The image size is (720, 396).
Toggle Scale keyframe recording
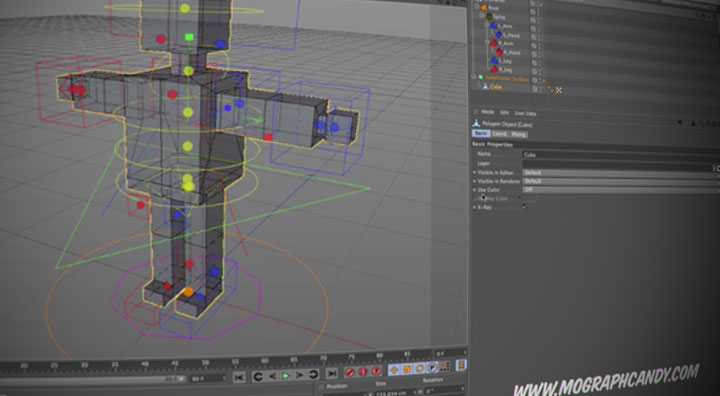(407, 368)
